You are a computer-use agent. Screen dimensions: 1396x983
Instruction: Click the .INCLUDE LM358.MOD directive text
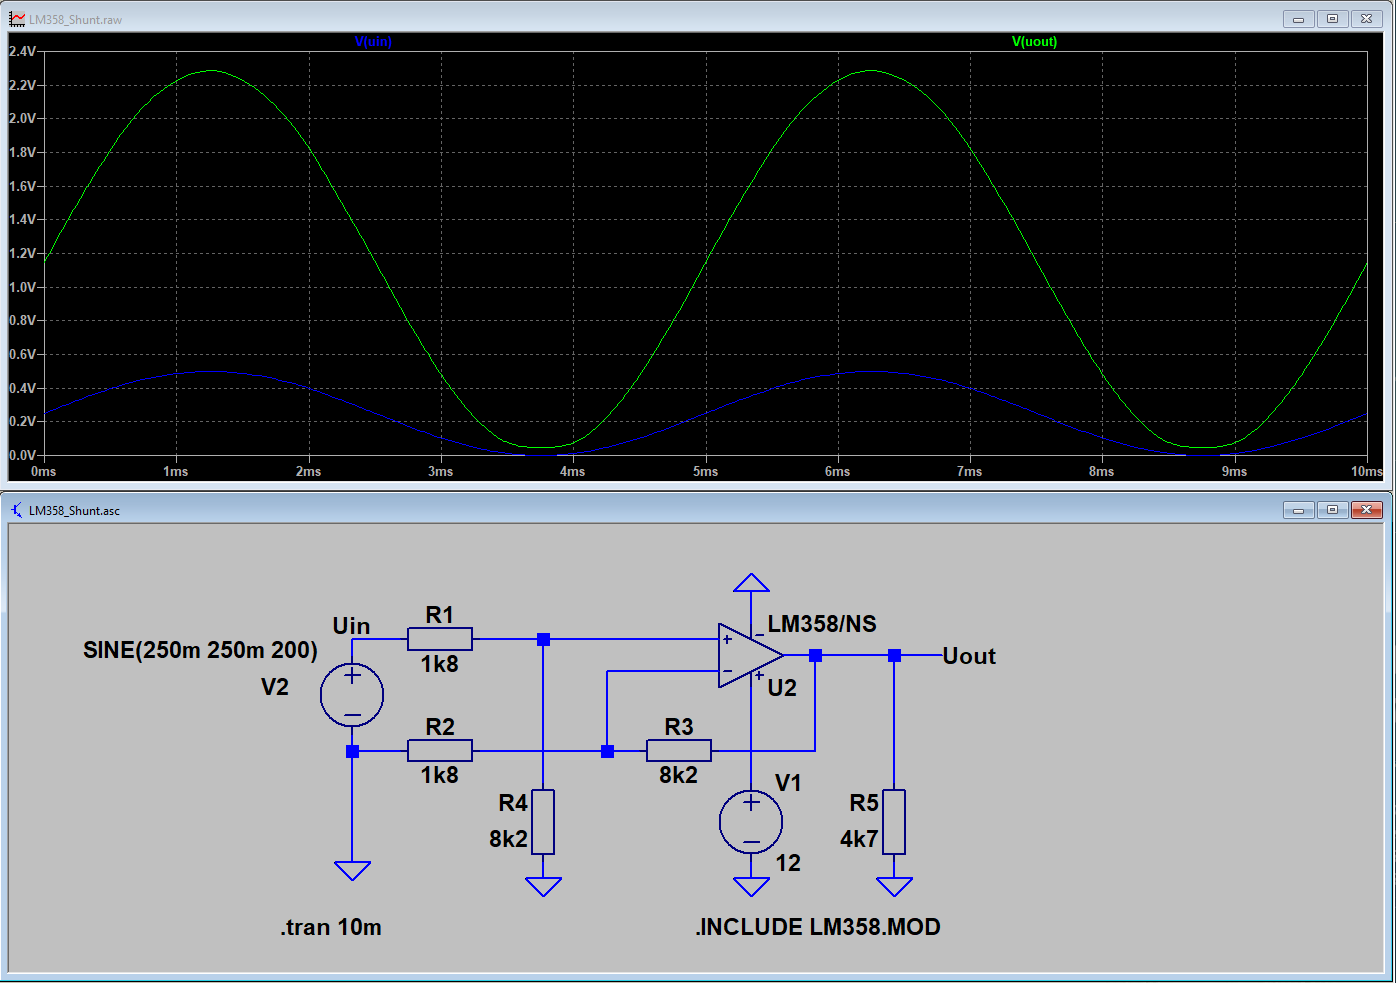[x=818, y=927]
